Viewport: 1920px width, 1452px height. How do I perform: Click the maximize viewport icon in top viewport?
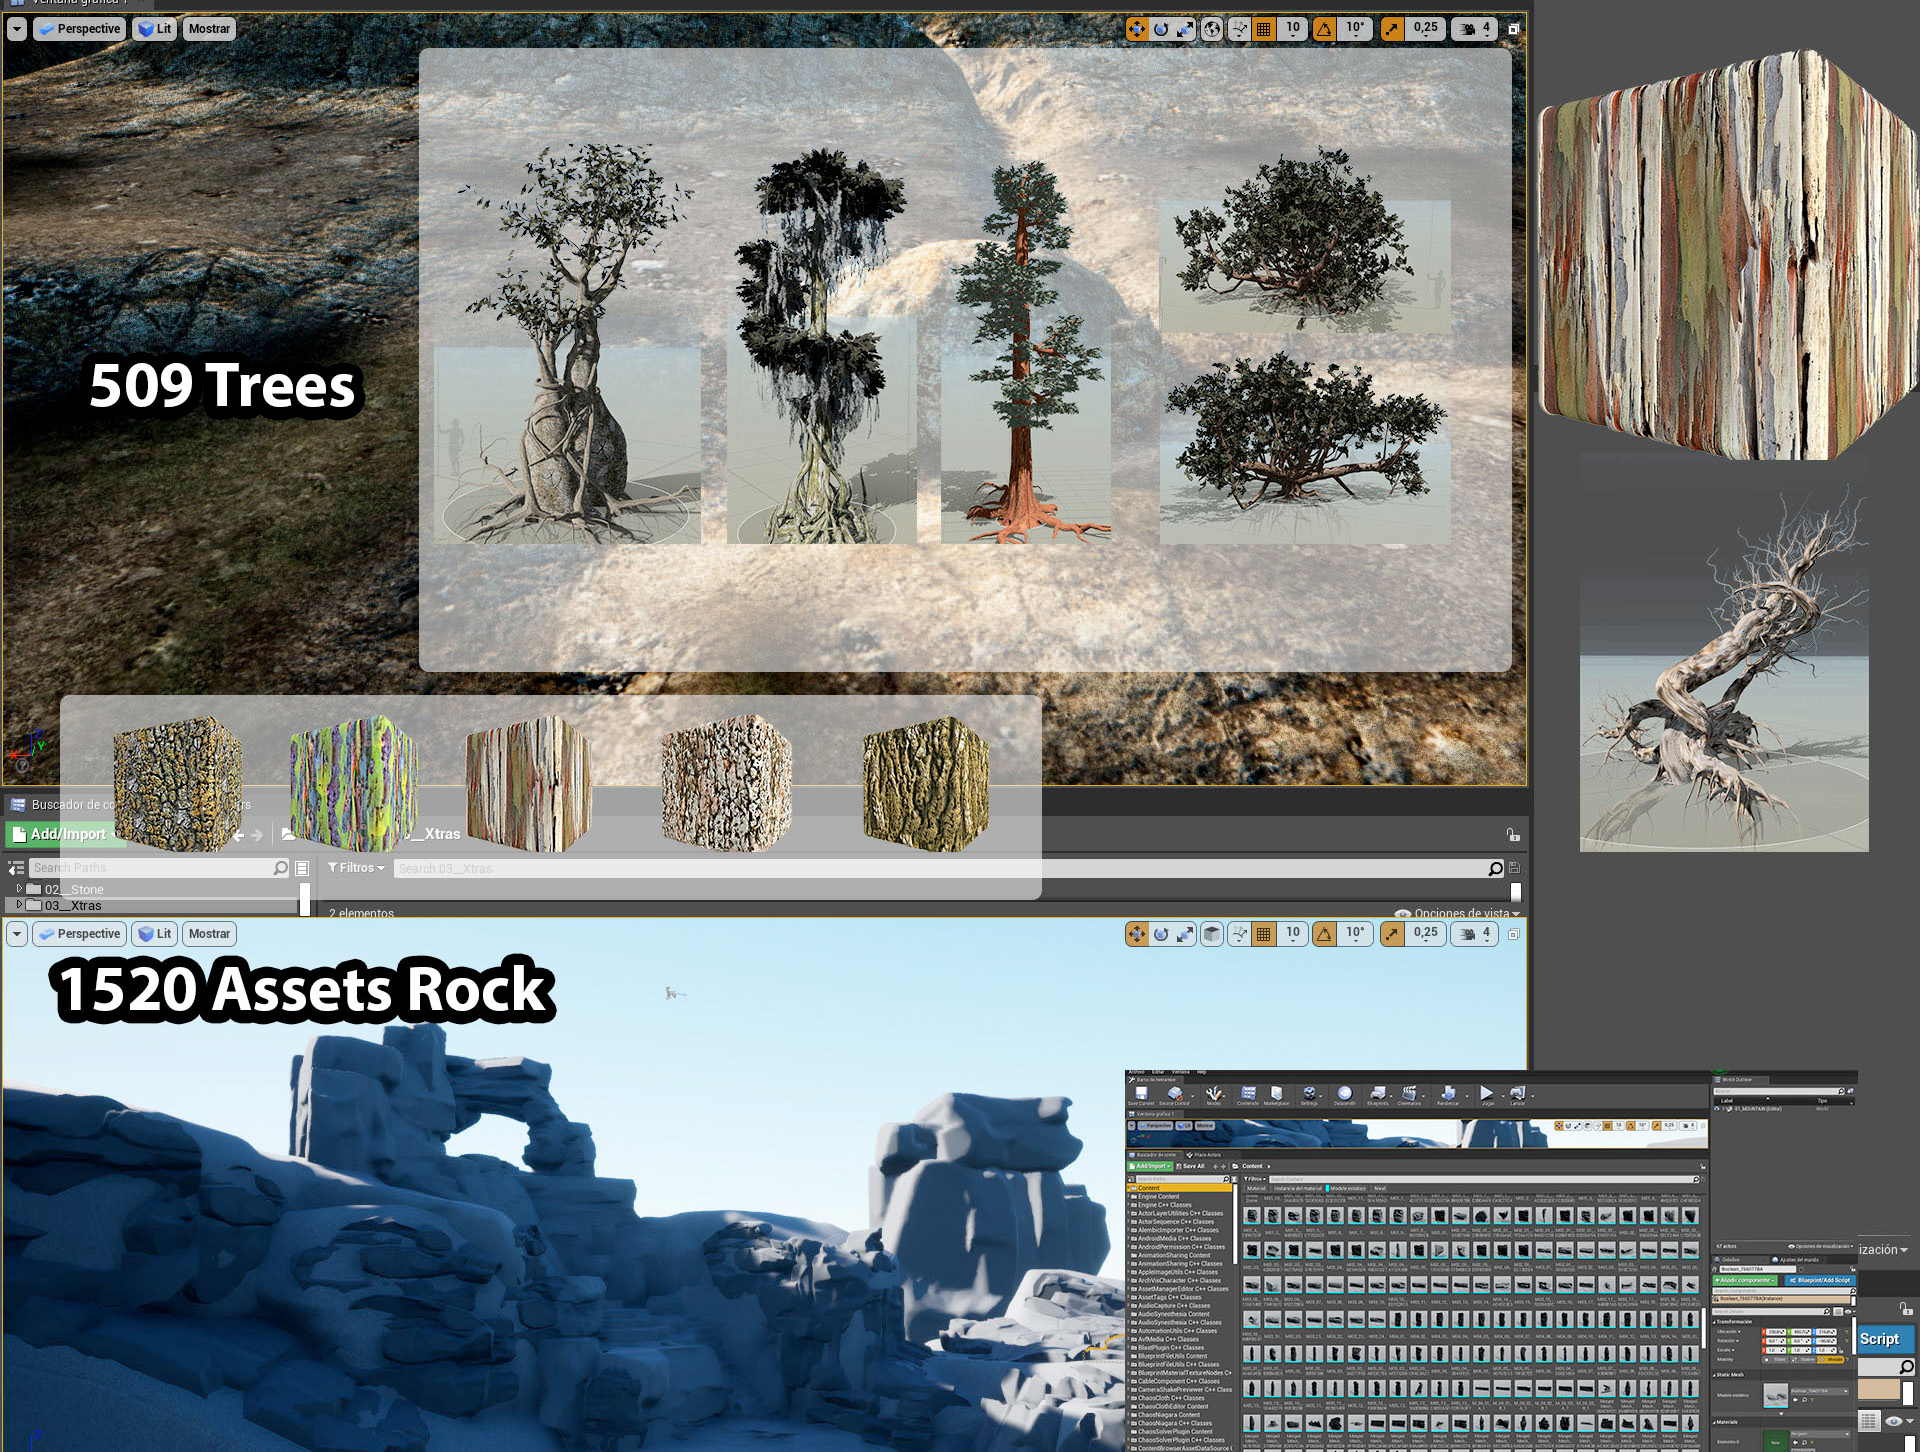(x=1514, y=29)
